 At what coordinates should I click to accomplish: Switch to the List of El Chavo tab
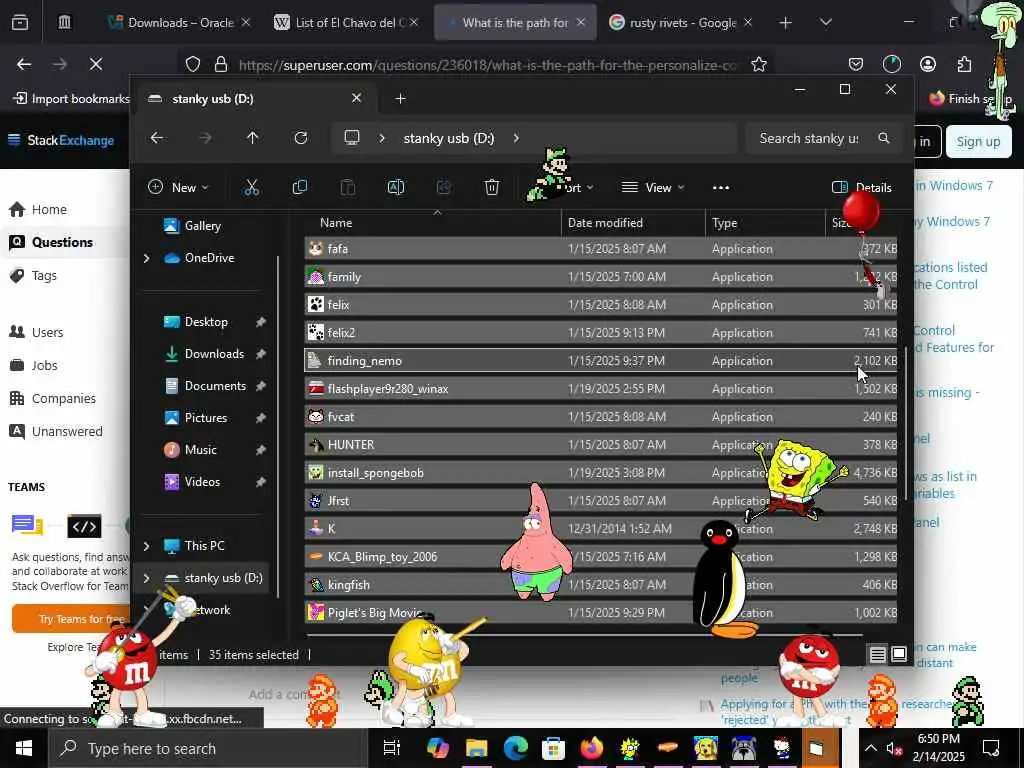click(346, 22)
